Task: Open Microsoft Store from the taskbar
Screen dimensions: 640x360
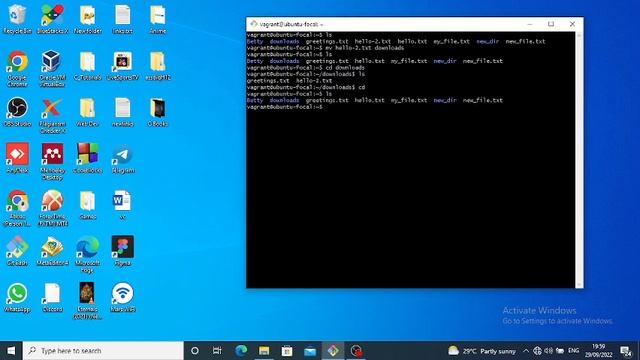Action: click(287, 351)
